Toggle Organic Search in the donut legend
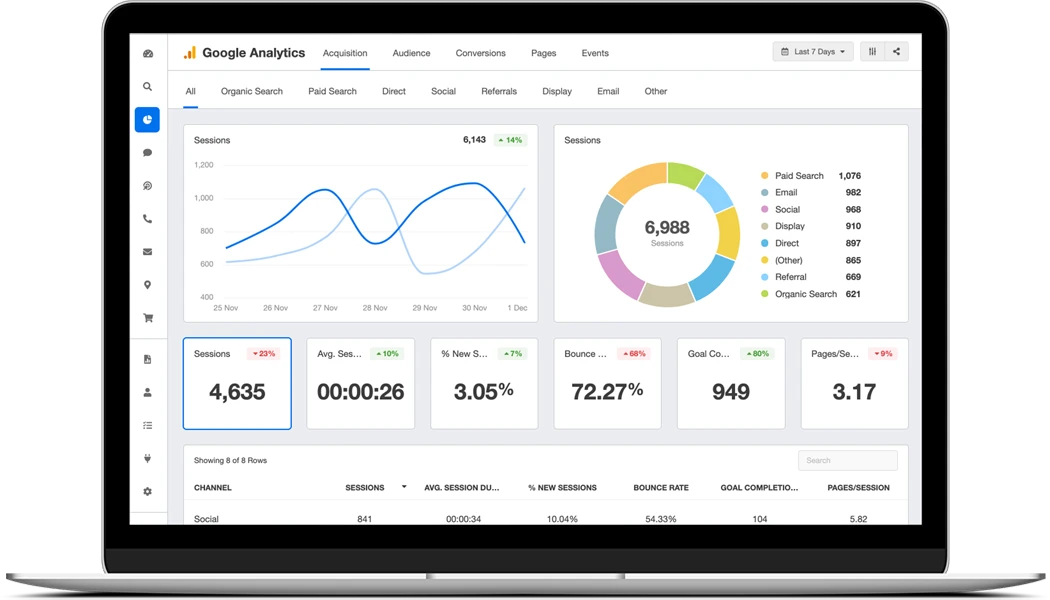The height and width of the screenshot is (600, 1050). click(806, 294)
